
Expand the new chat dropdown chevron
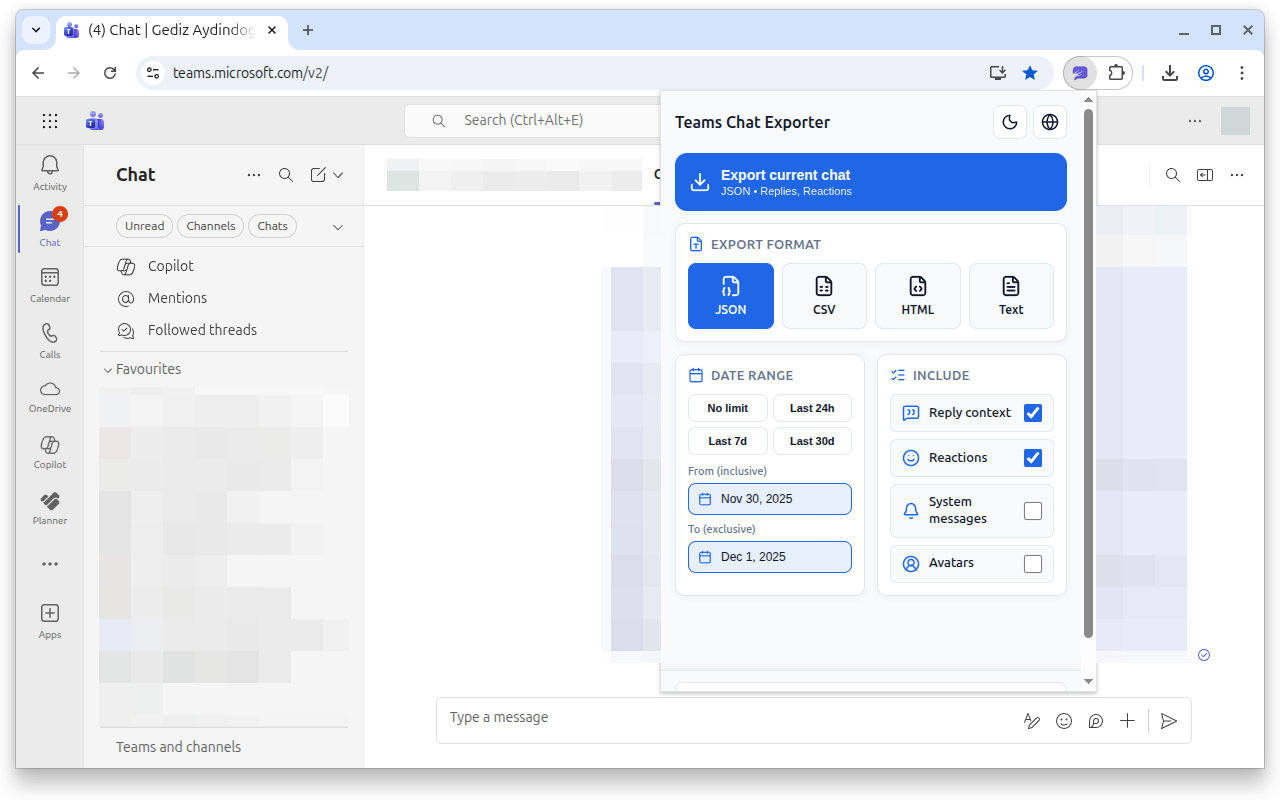point(338,174)
